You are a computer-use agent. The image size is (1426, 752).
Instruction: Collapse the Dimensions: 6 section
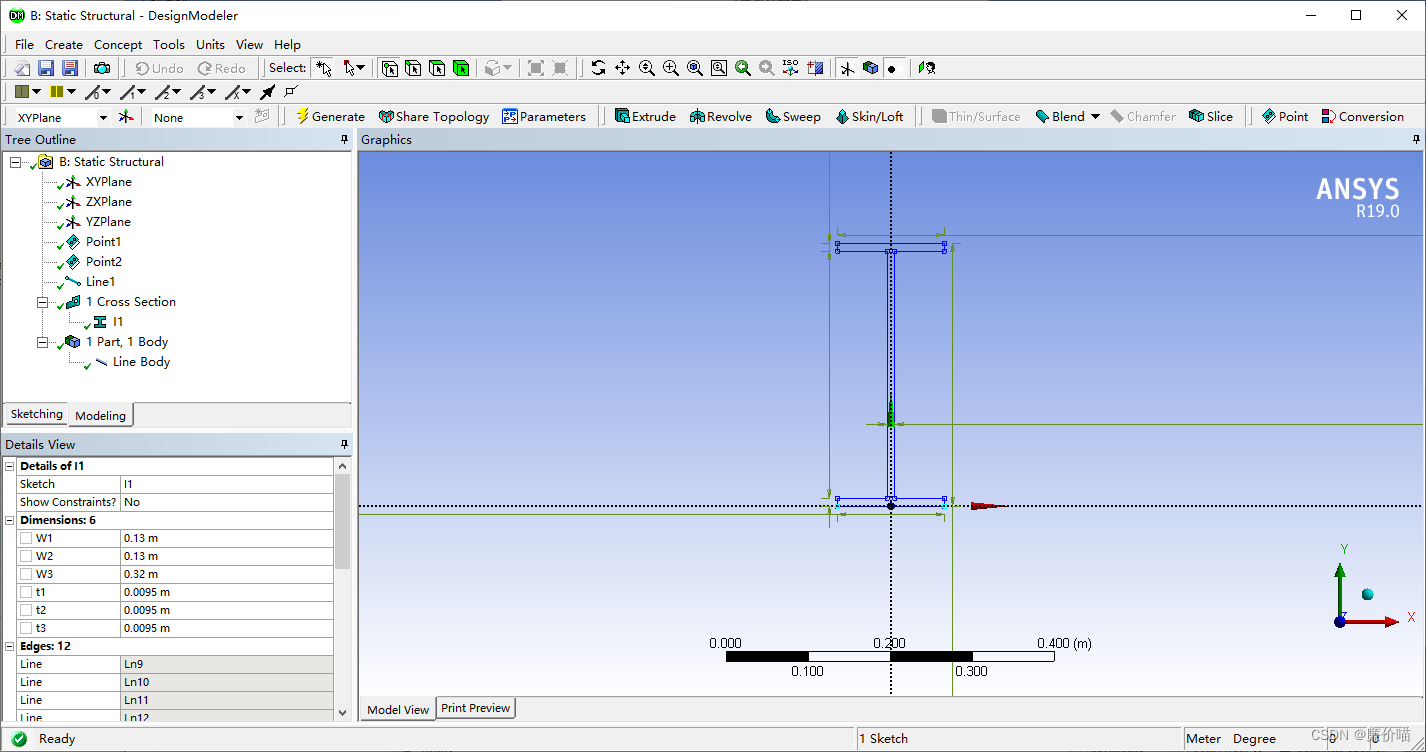pos(10,520)
